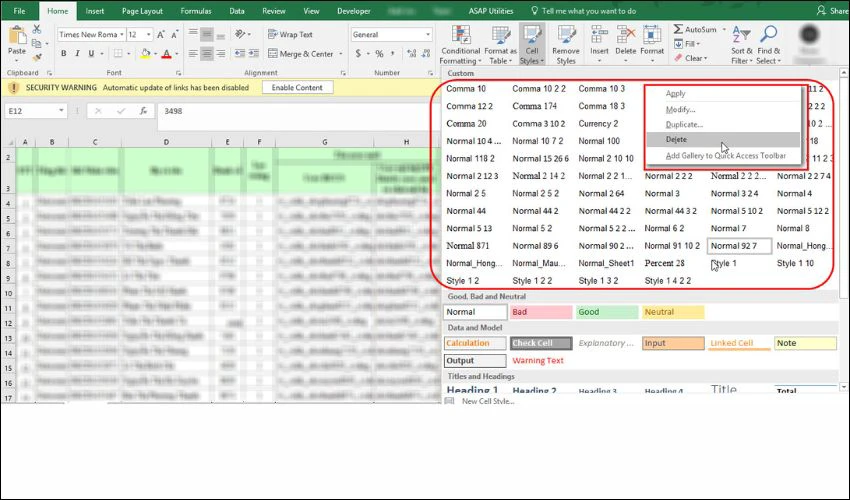Screen dimensions: 850x500
Task: Switch to the Insert tab
Action: coord(94,11)
